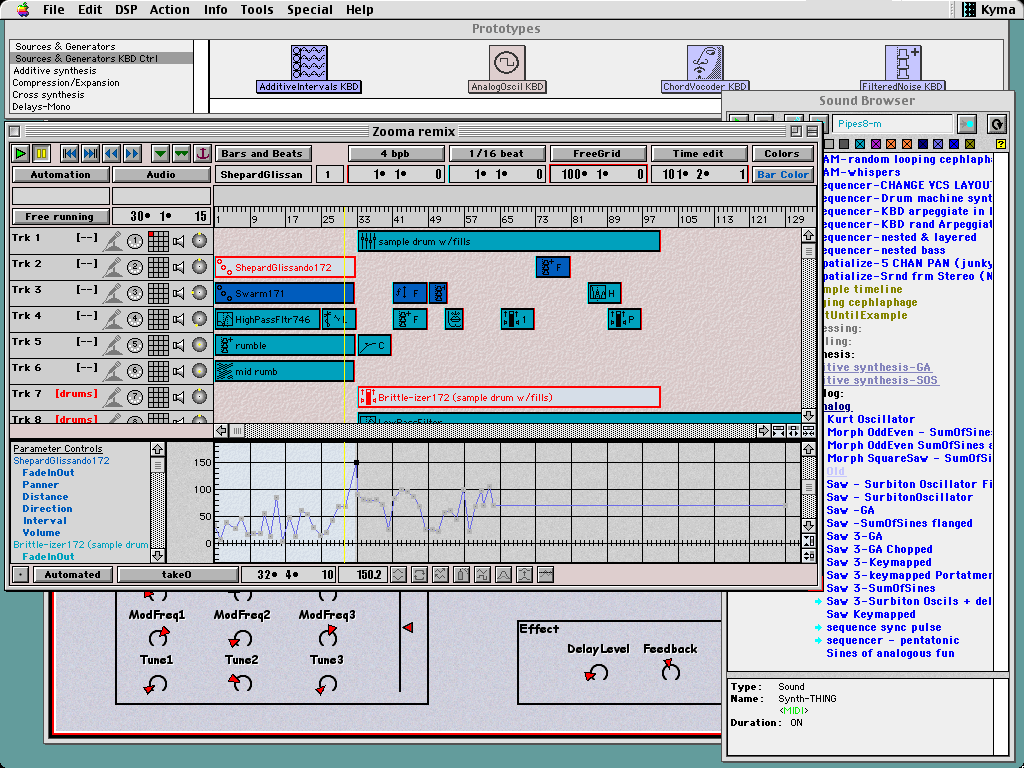Viewport: 1024px width, 768px height.
Task: Open the Automation popup
Action: click(x=61, y=174)
